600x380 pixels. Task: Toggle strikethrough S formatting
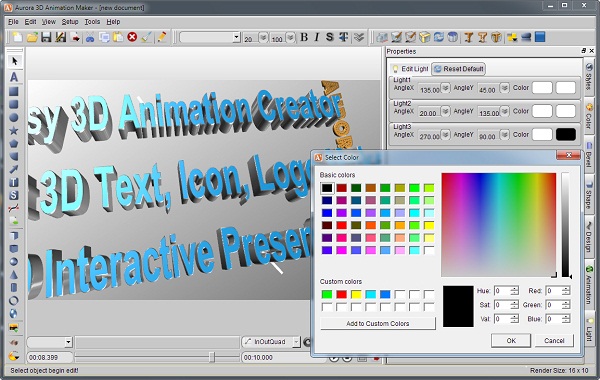pyautogui.click(x=329, y=37)
